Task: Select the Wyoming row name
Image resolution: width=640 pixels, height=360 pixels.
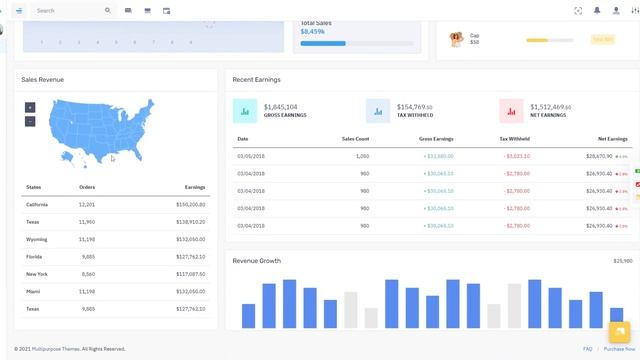Action: (x=36, y=240)
